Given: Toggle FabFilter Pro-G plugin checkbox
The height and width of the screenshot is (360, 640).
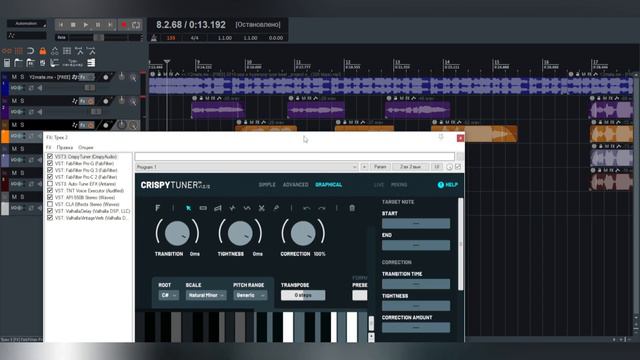Looking at the screenshot, I should click(x=50, y=163).
